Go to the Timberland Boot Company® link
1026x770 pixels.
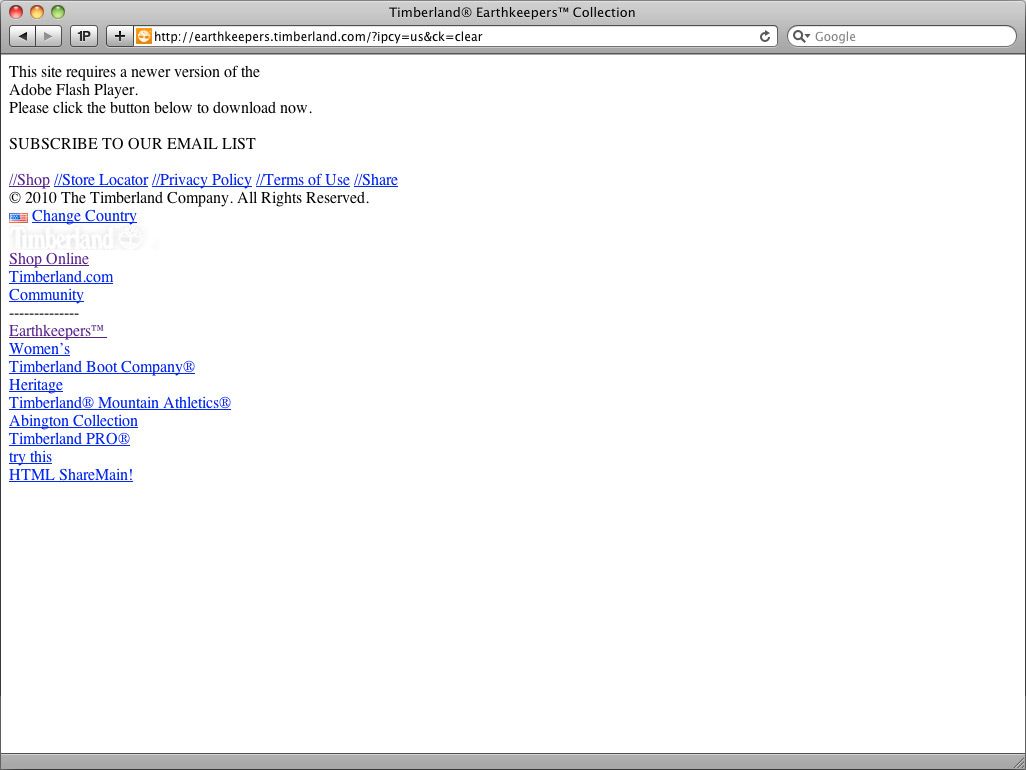(x=102, y=367)
